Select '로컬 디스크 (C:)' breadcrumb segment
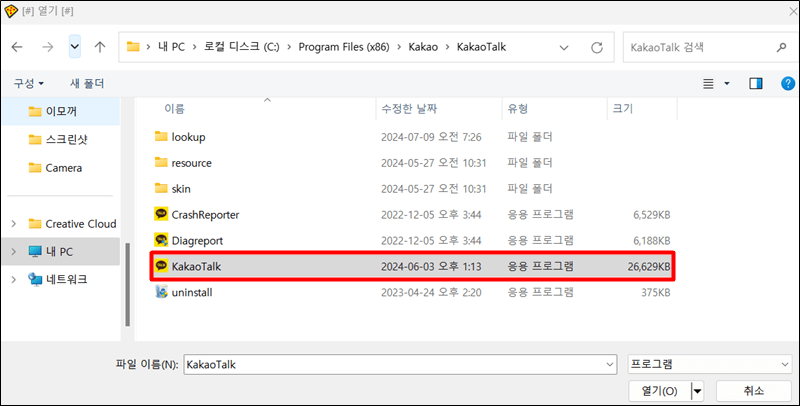Viewport: 800px width, 406px height. point(242,47)
